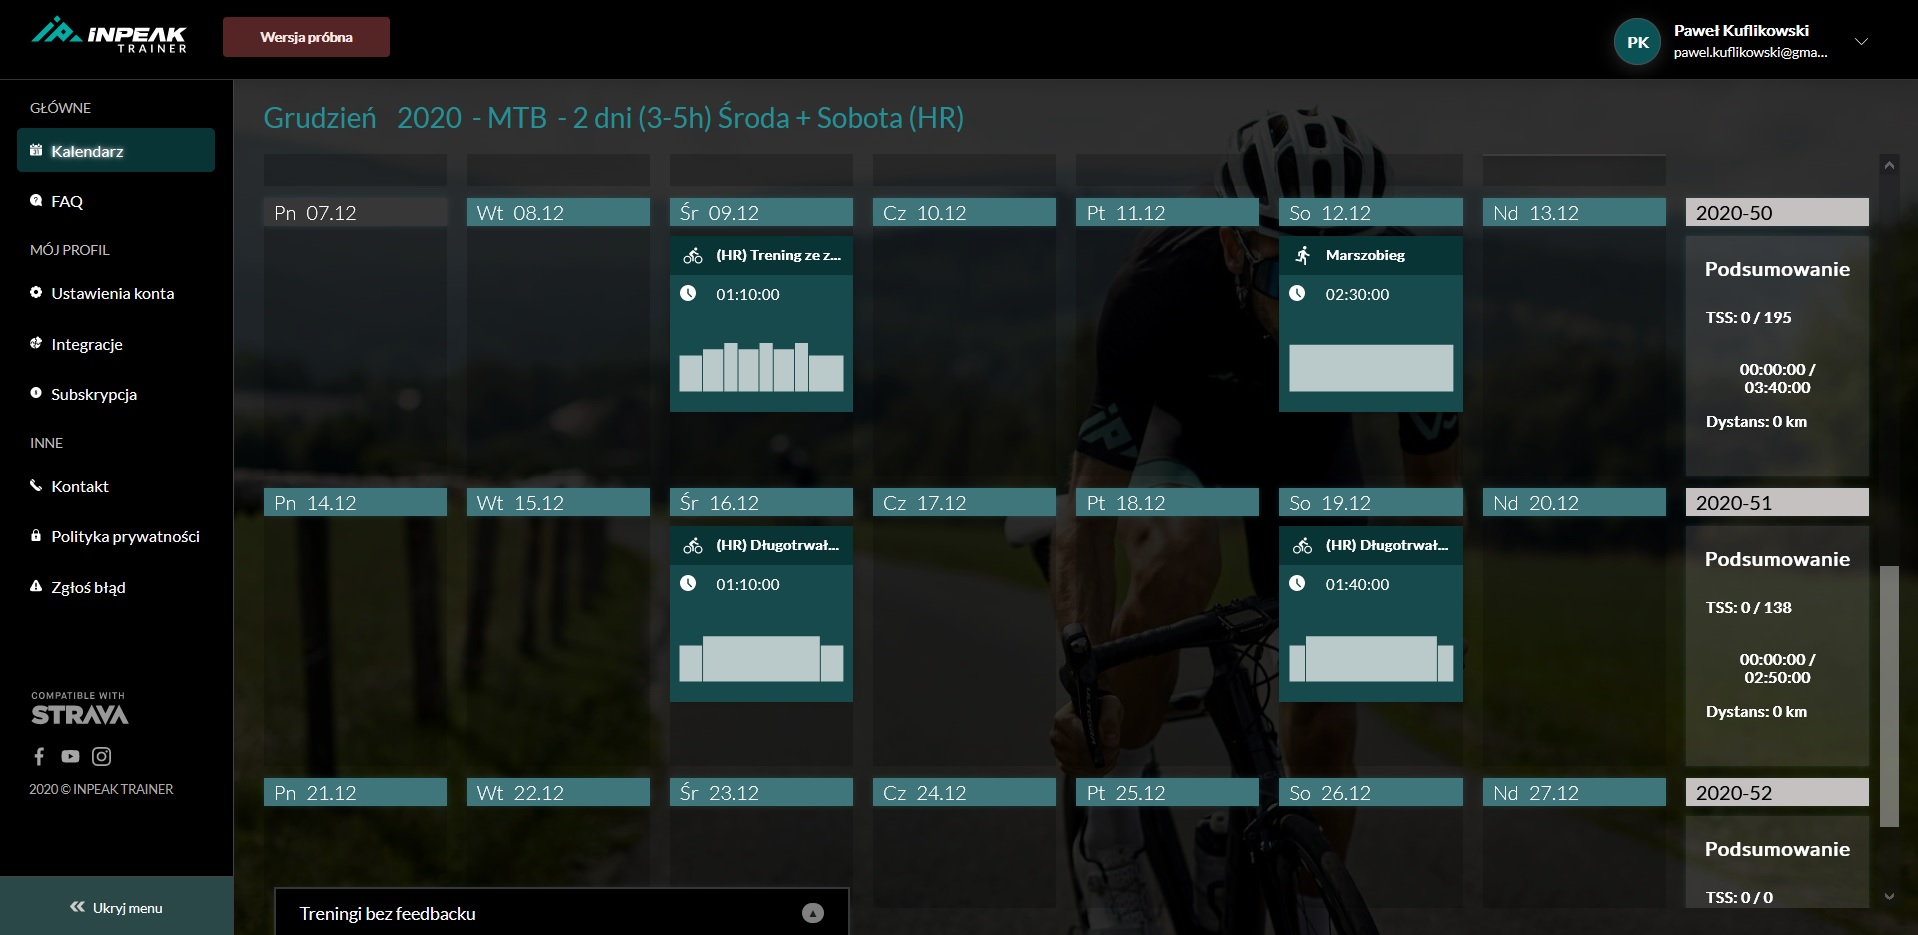This screenshot has width=1918, height=935.
Task: Open the Kalendarz menu item
Action: (x=116, y=151)
